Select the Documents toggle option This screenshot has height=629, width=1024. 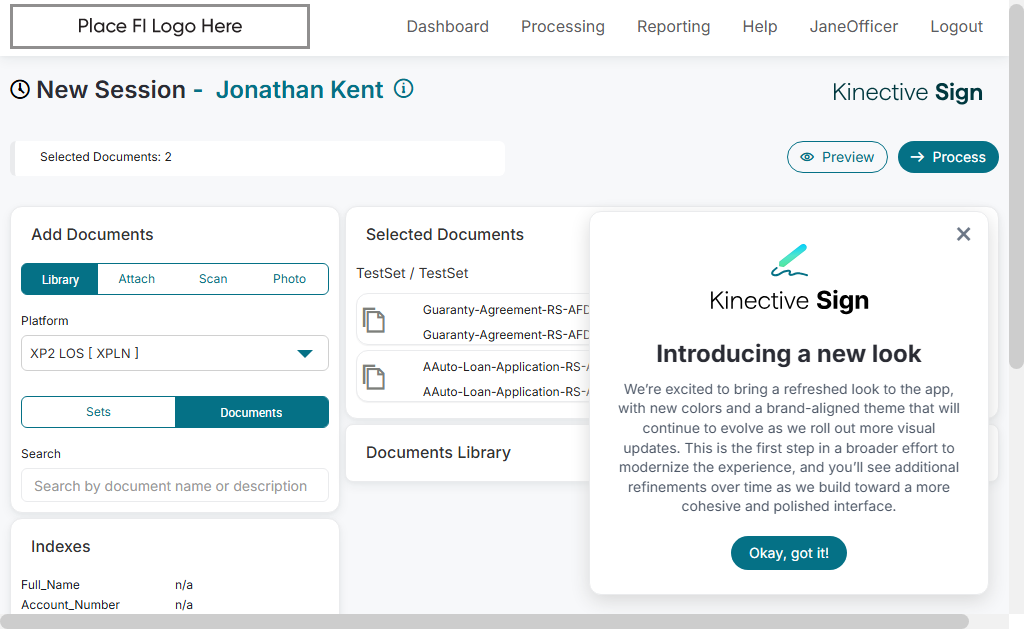[251, 412]
